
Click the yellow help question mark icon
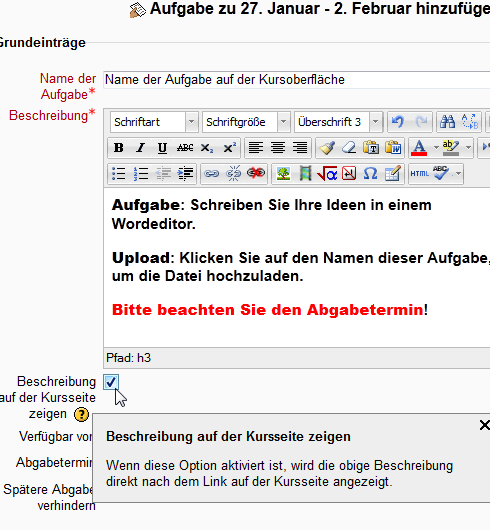[x=81, y=414]
